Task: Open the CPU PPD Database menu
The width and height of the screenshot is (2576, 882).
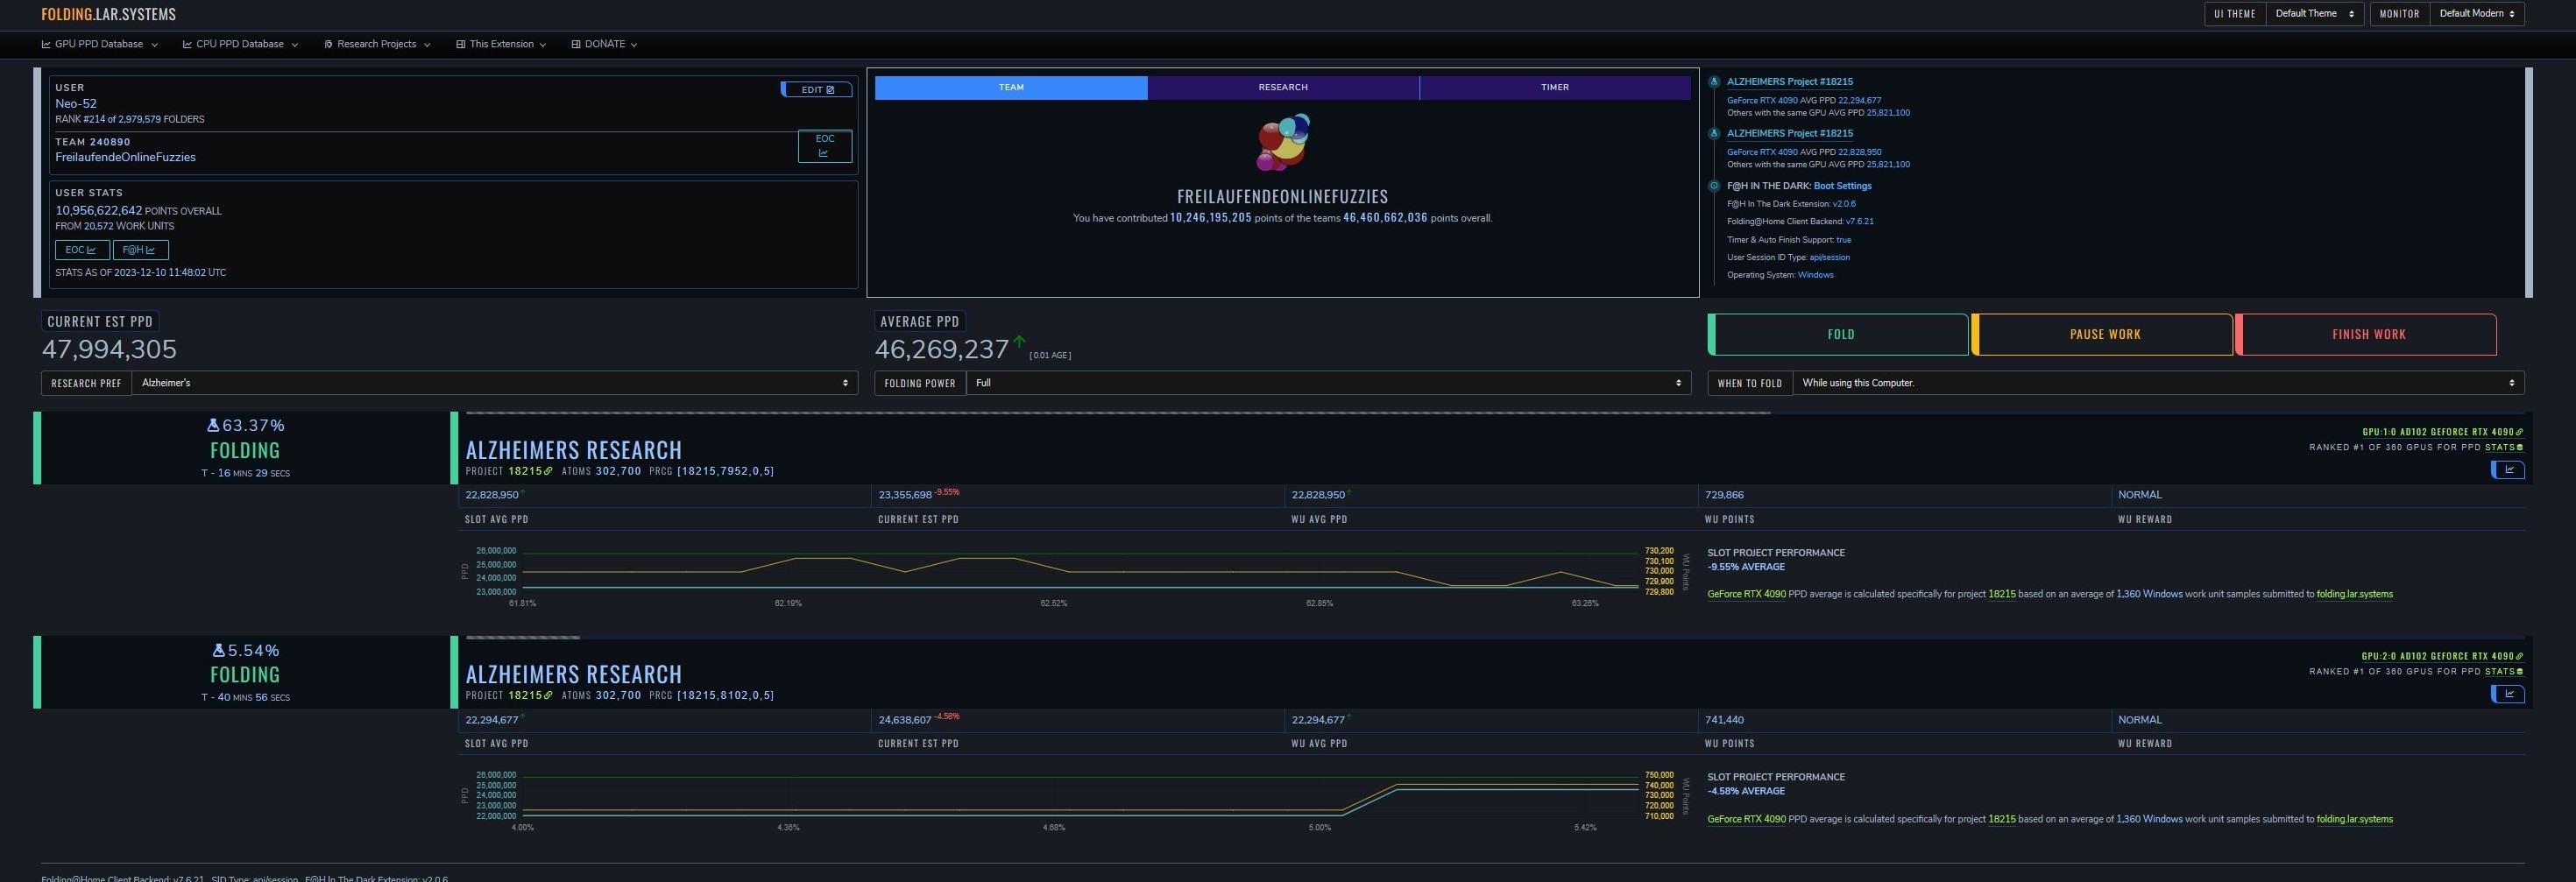Action: point(240,44)
